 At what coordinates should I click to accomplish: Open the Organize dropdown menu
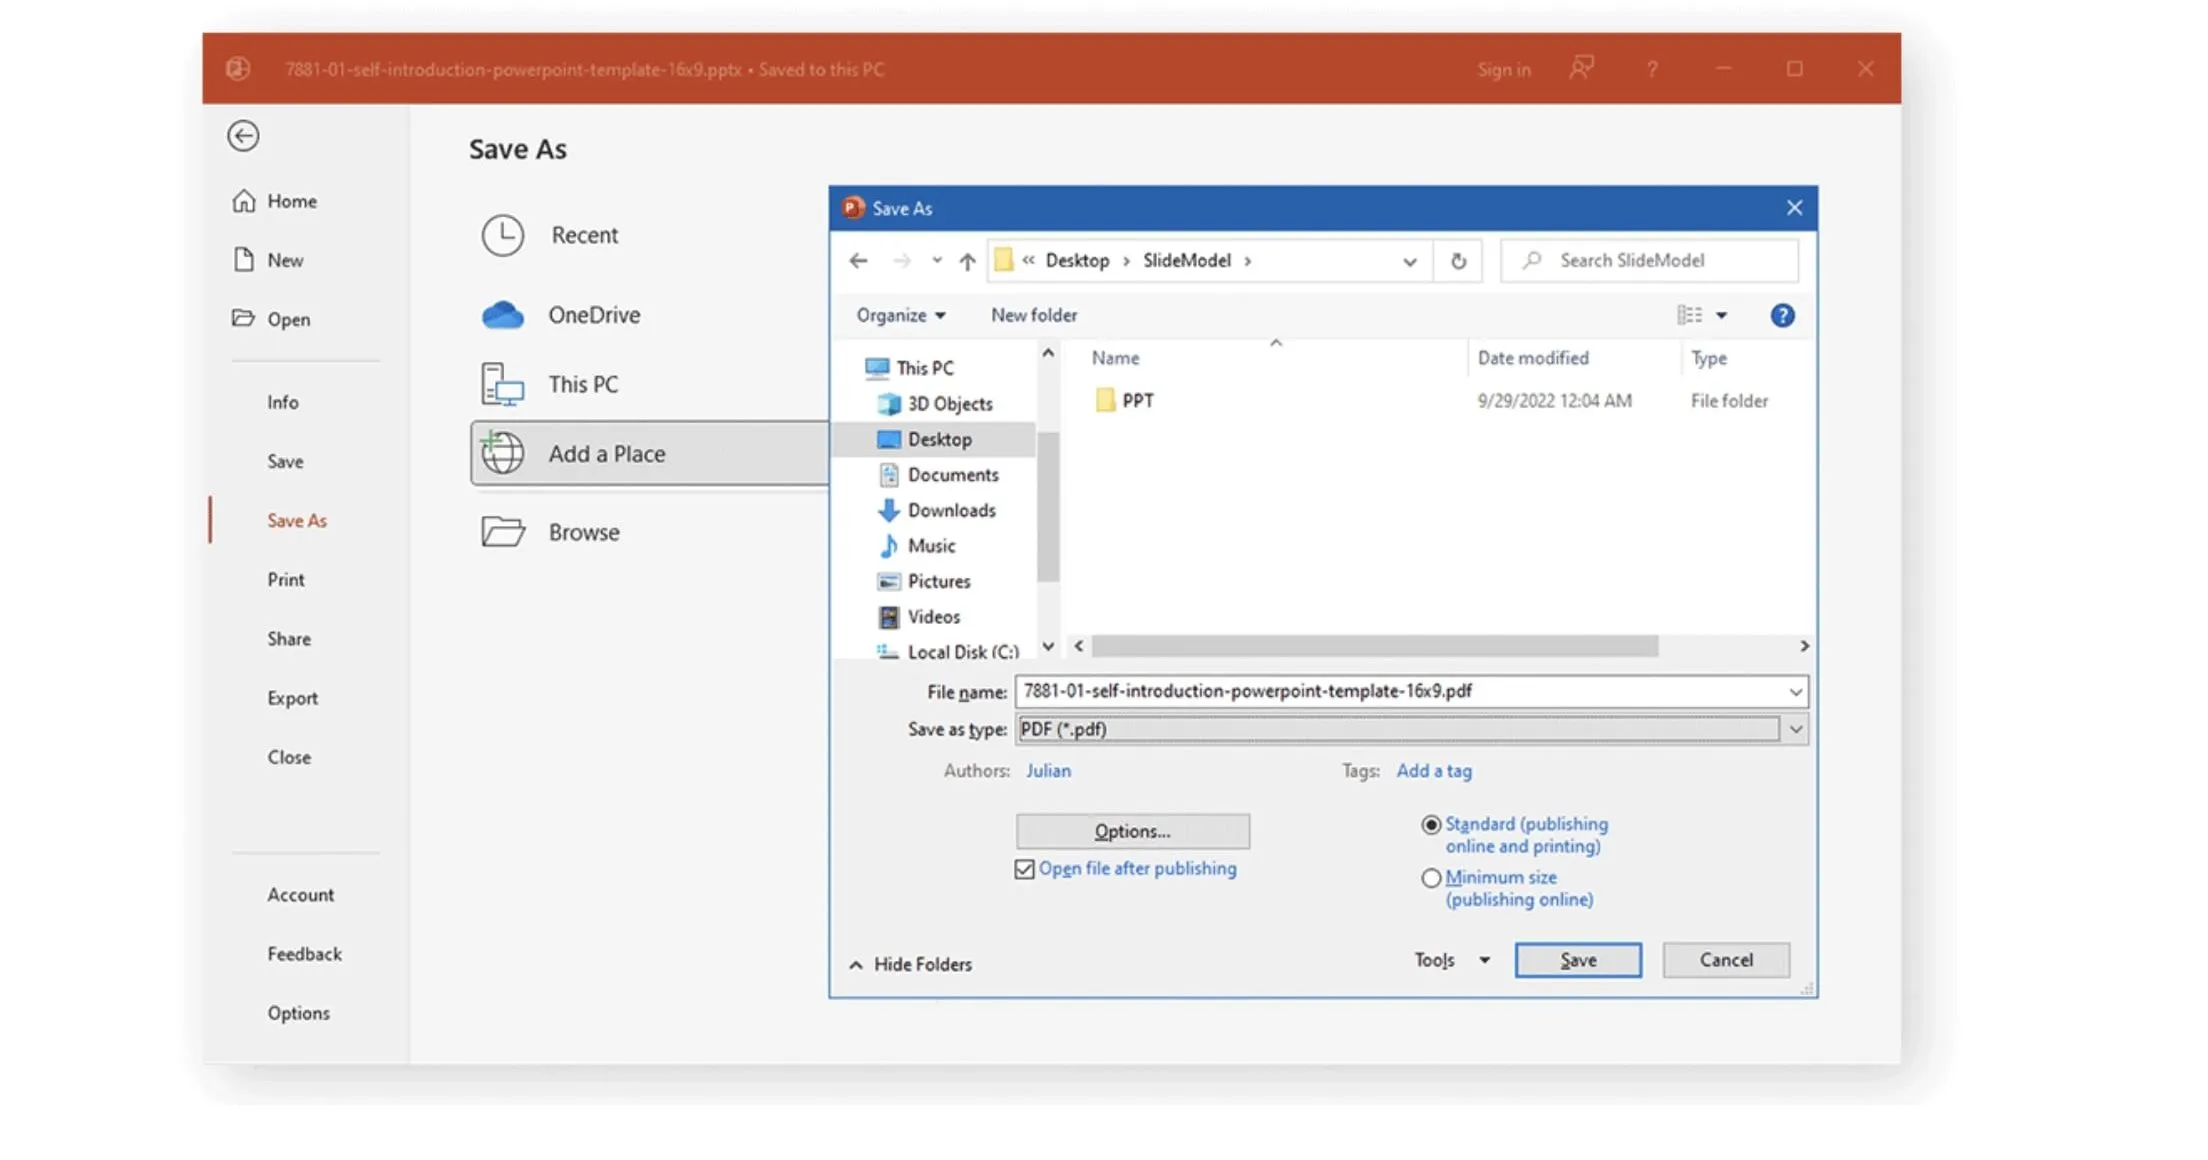click(900, 316)
